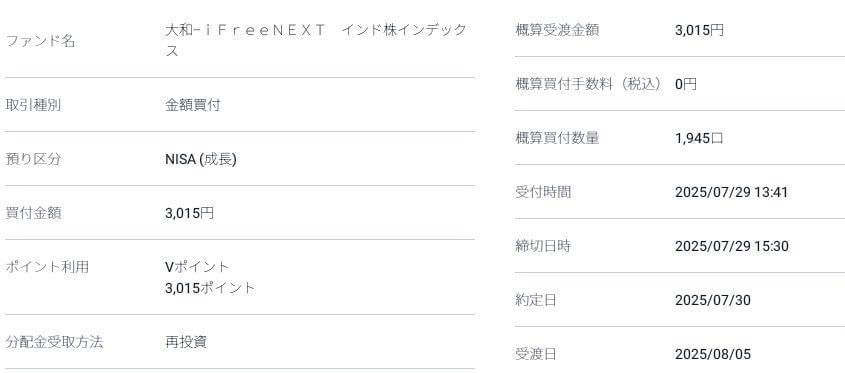
Task: Select the 再投資 distribution method value
Action: coord(186,342)
